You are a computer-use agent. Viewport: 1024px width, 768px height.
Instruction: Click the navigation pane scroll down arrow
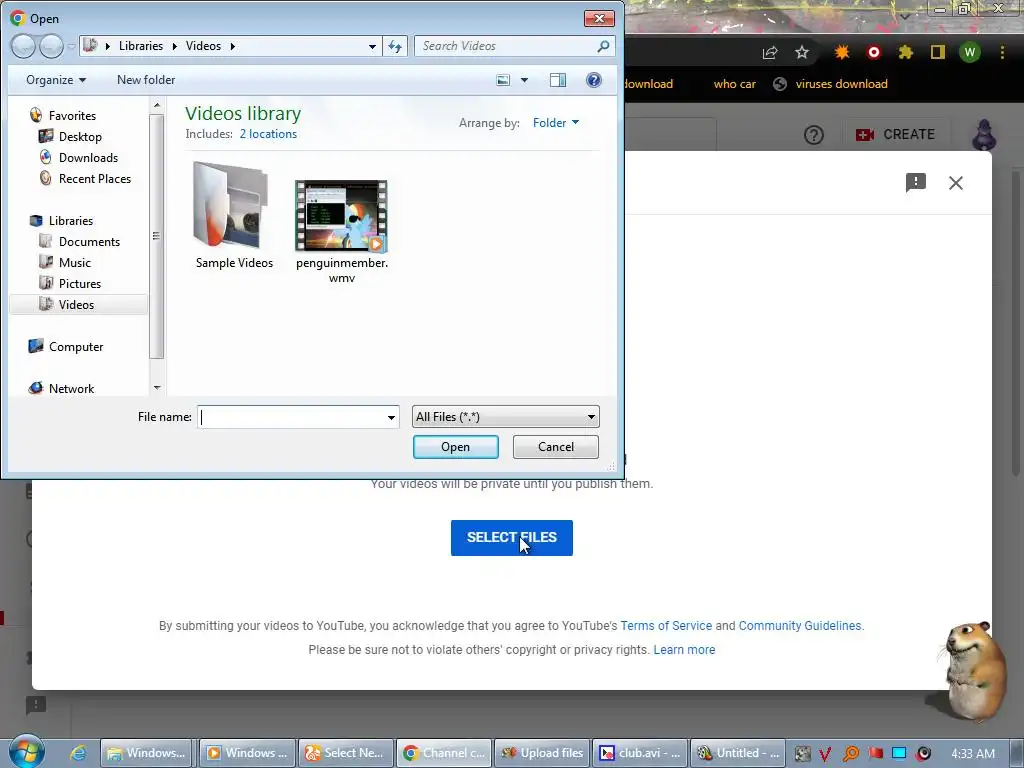click(157, 388)
